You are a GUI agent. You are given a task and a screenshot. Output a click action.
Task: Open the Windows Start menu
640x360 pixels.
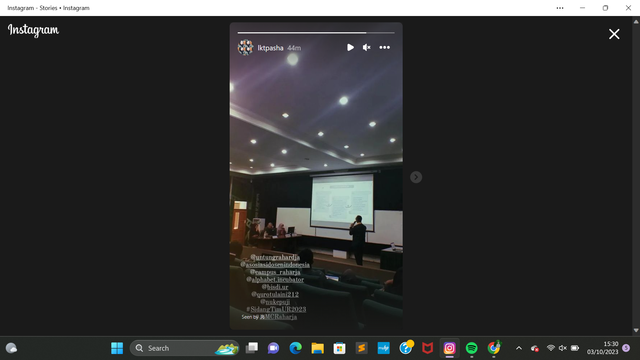(117, 348)
